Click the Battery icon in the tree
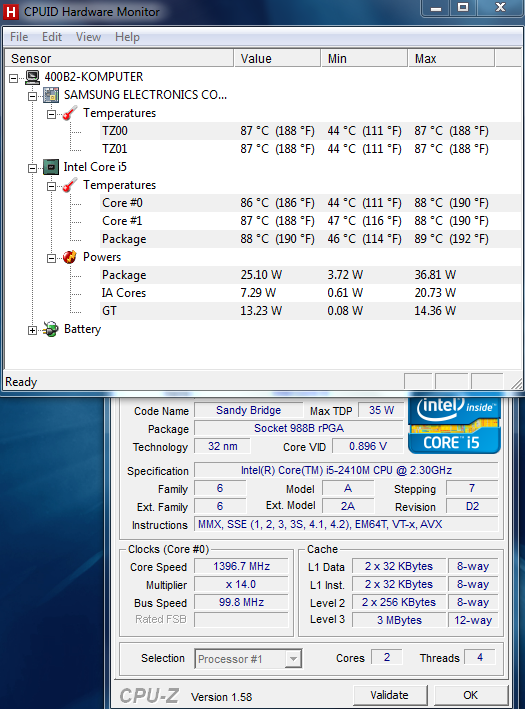The height and width of the screenshot is (709, 525). (51, 329)
